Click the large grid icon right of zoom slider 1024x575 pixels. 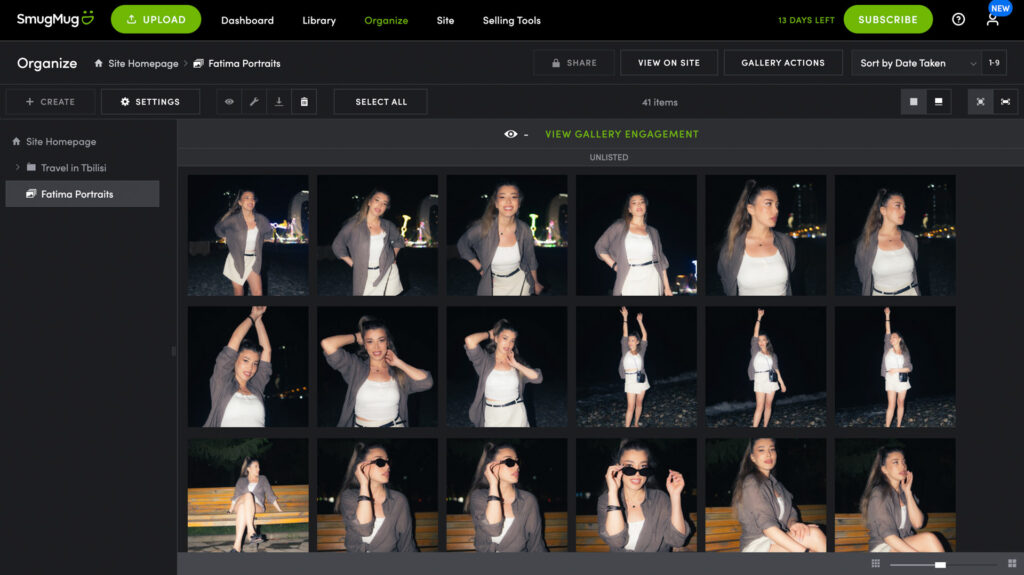coord(1012,563)
